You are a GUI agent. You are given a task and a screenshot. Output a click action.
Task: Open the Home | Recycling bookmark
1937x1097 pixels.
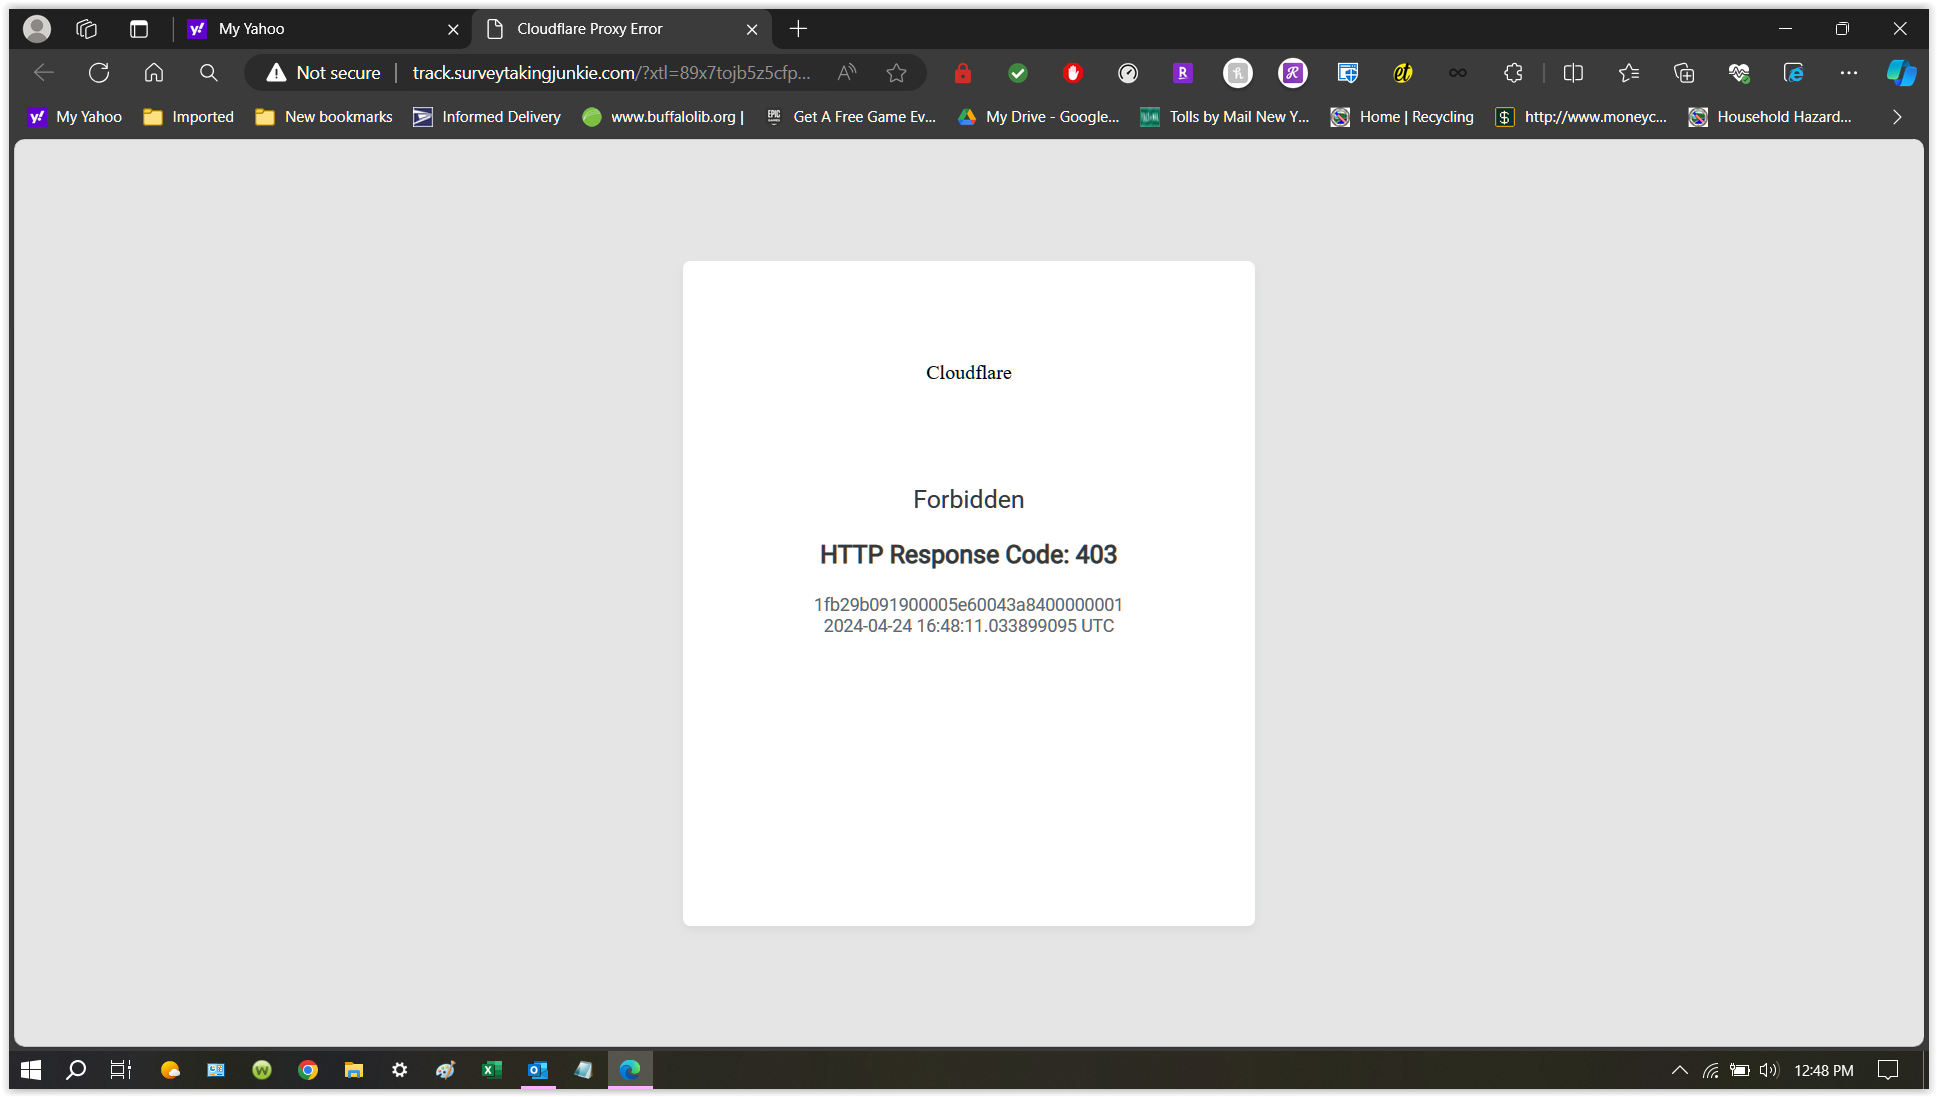[1402, 117]
